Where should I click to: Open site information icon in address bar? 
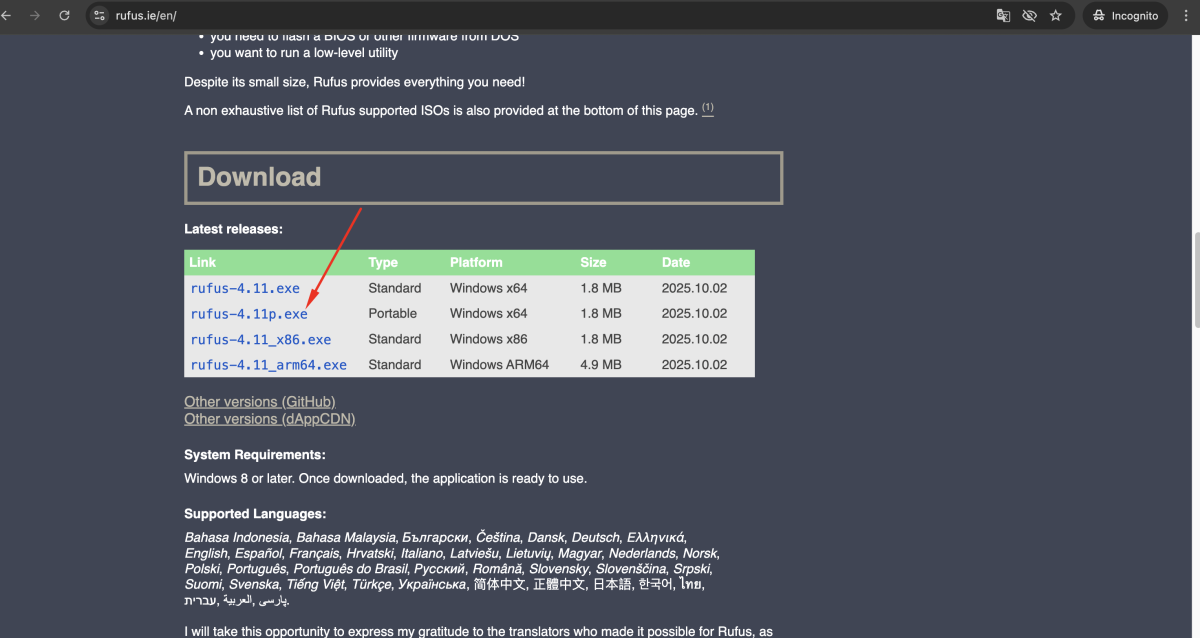click(x=99, y=16)
